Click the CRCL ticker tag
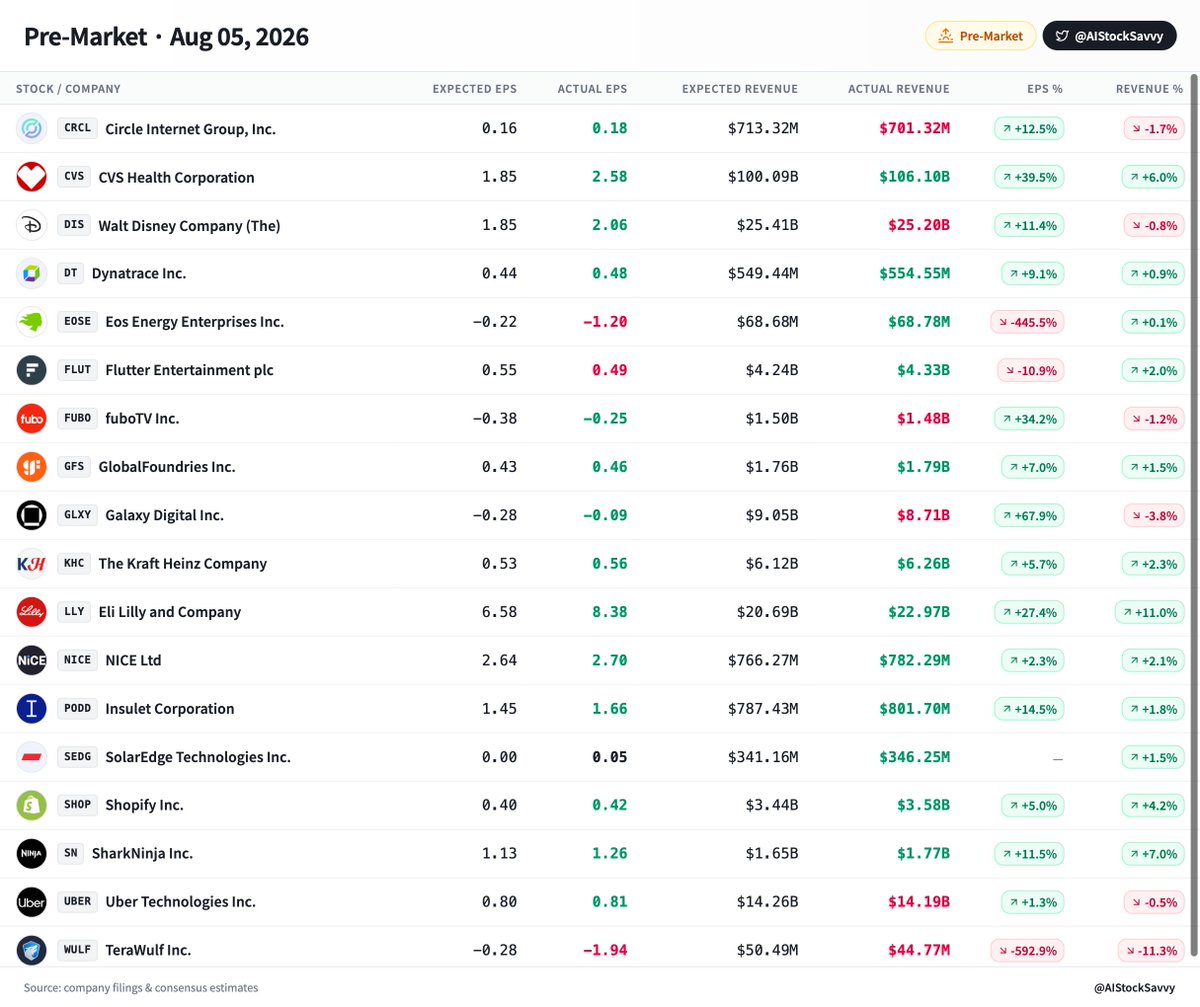The height and width of the screenshot is (1007, 1200). (77, 129)
